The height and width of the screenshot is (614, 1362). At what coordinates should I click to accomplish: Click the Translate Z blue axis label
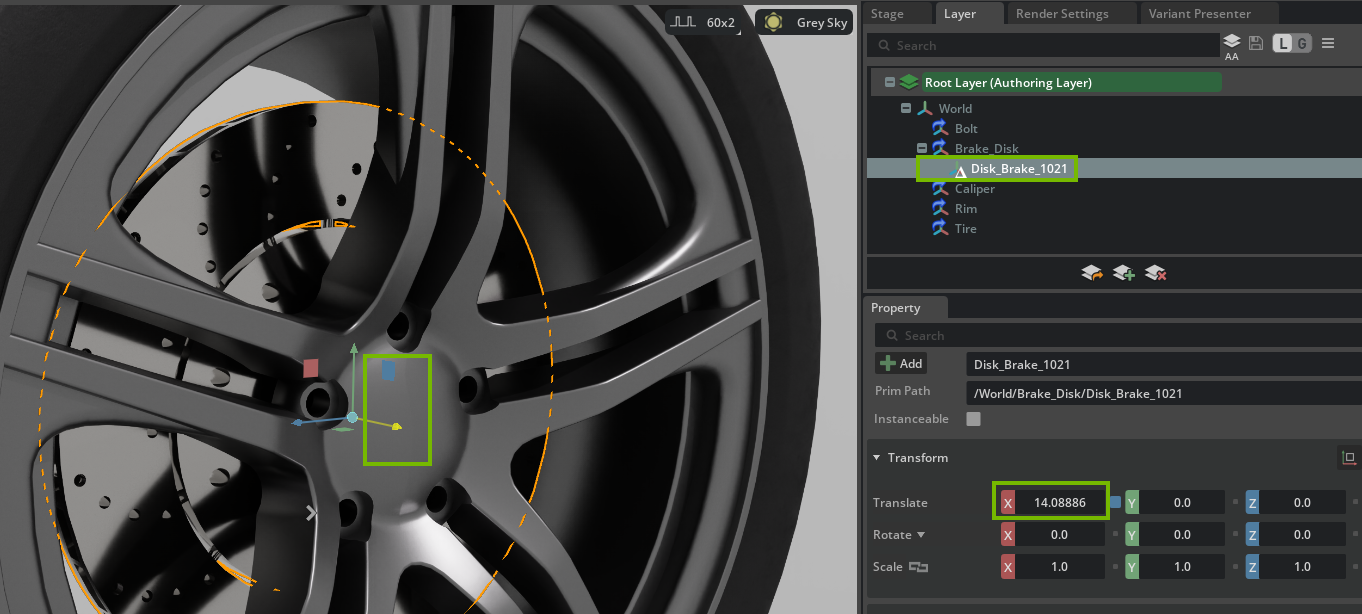click(1252, 503)
